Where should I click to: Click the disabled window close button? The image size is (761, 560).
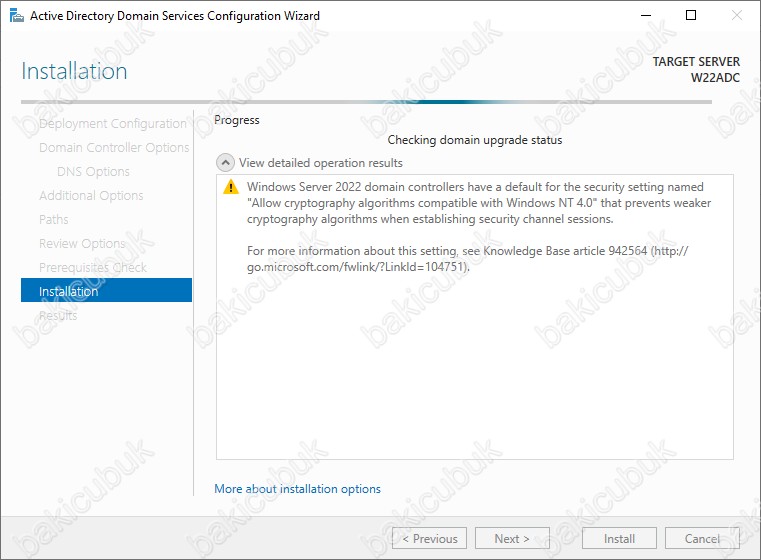737,16
